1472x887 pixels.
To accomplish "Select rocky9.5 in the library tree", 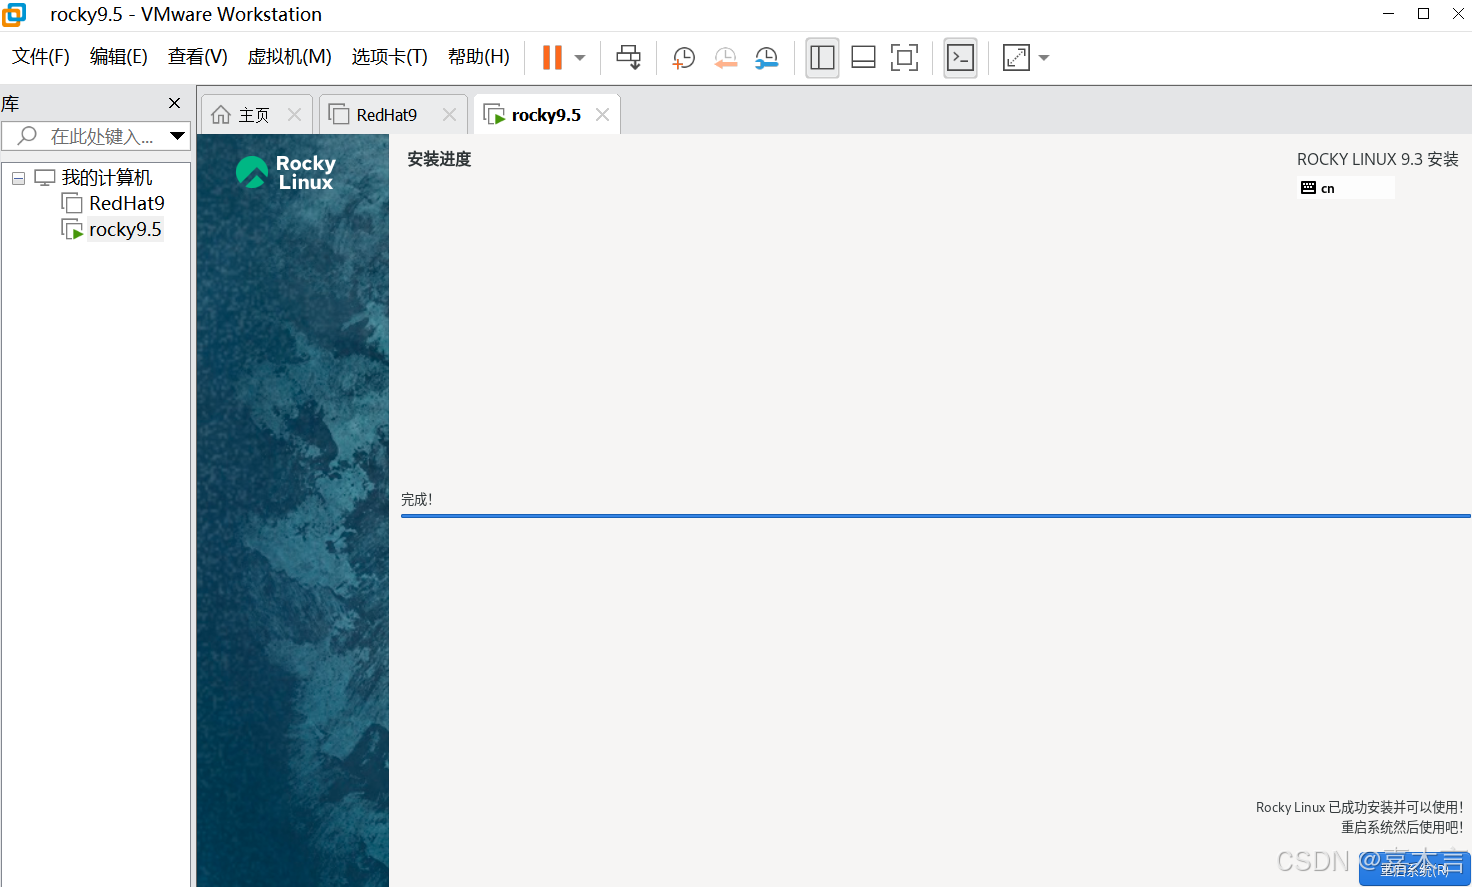I will tap(125, 230).
